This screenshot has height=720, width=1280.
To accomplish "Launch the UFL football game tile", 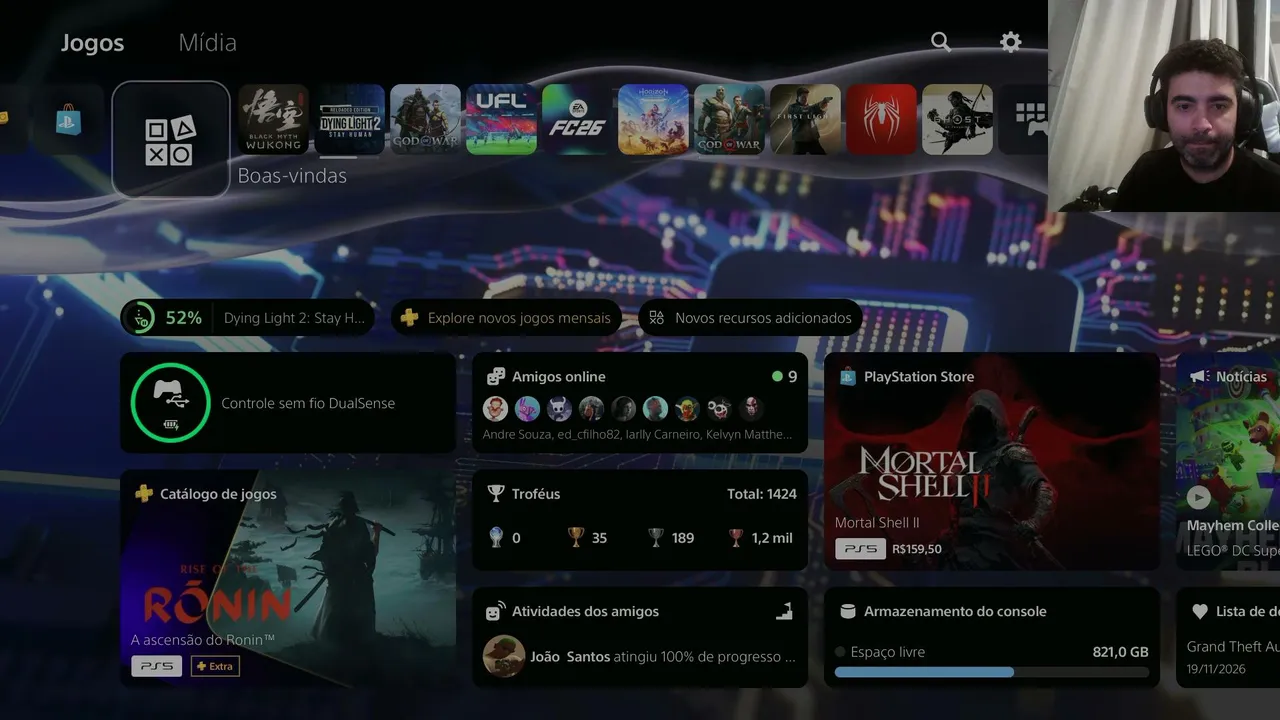I will (x=501, y=119).
